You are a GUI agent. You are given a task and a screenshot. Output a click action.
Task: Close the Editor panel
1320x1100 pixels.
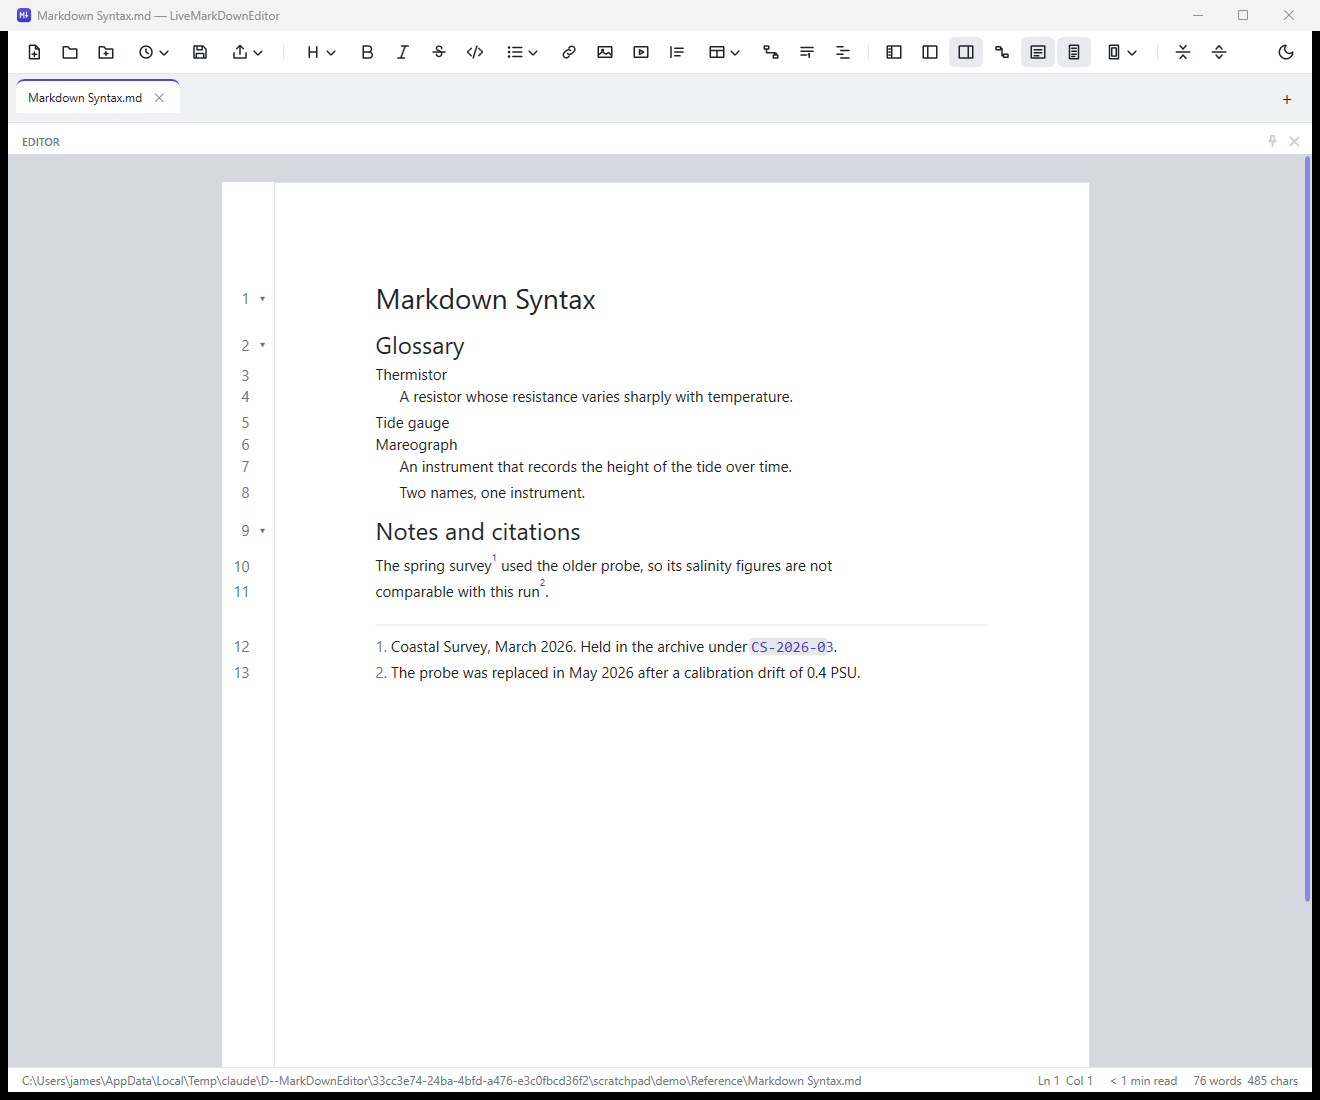pyautogui.click(x=1294, y=141)
